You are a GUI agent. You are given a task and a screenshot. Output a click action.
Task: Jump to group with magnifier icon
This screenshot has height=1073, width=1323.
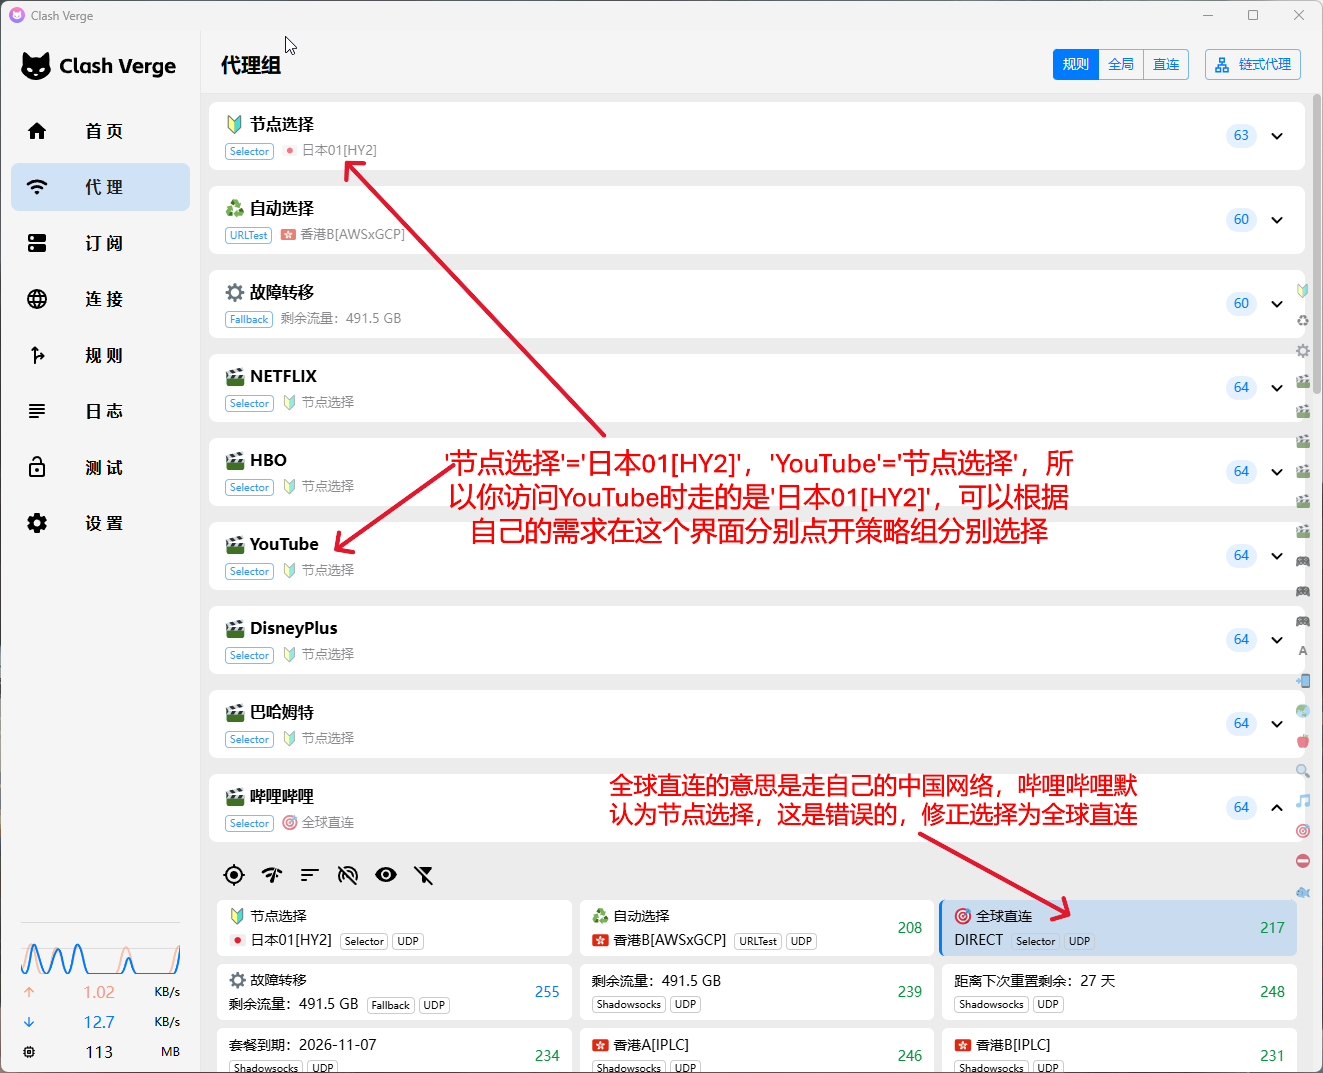click(1302, 771)
